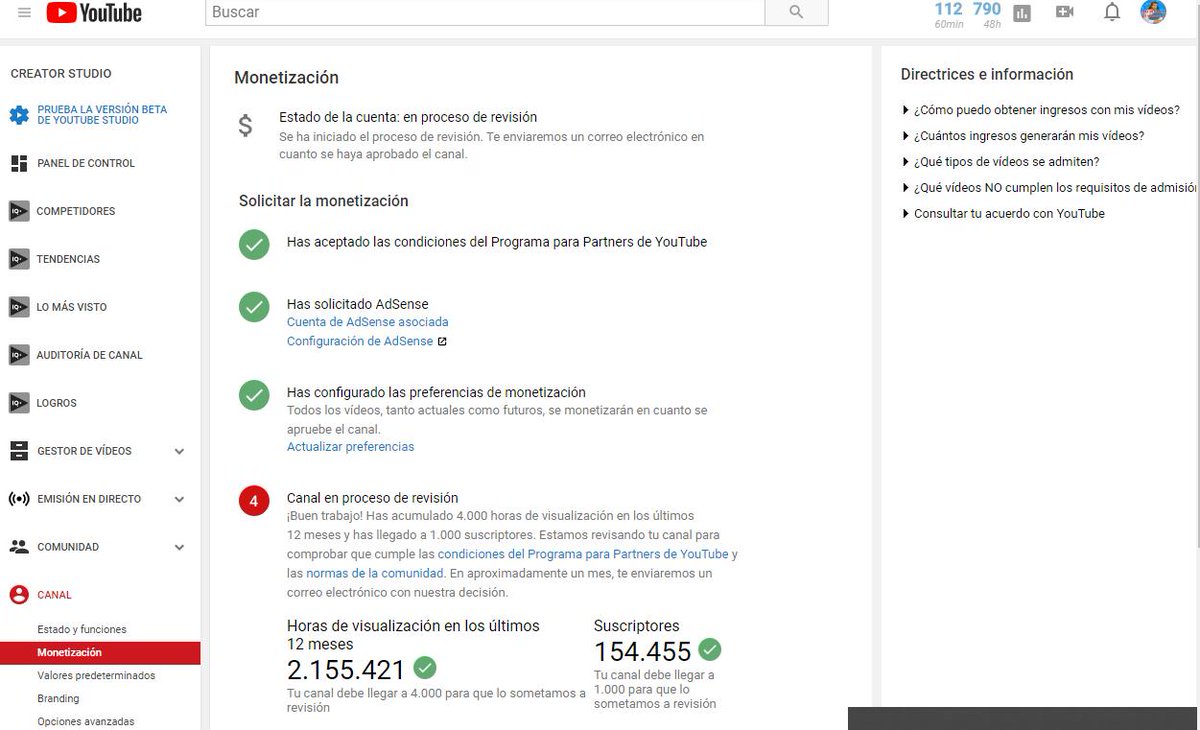Open Tendencias in sidebar
This screenshot has height=730, width=1200.
(x=69, y=259)
